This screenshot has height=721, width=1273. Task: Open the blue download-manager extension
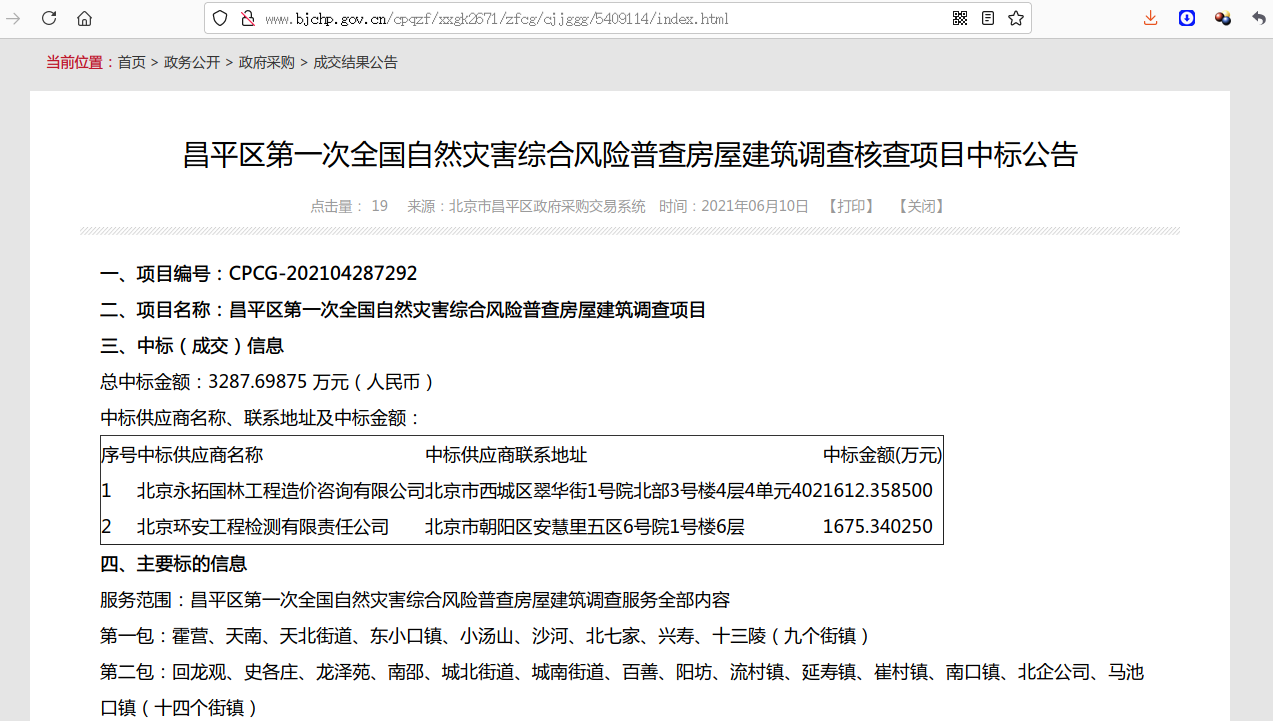[1186, 17]
